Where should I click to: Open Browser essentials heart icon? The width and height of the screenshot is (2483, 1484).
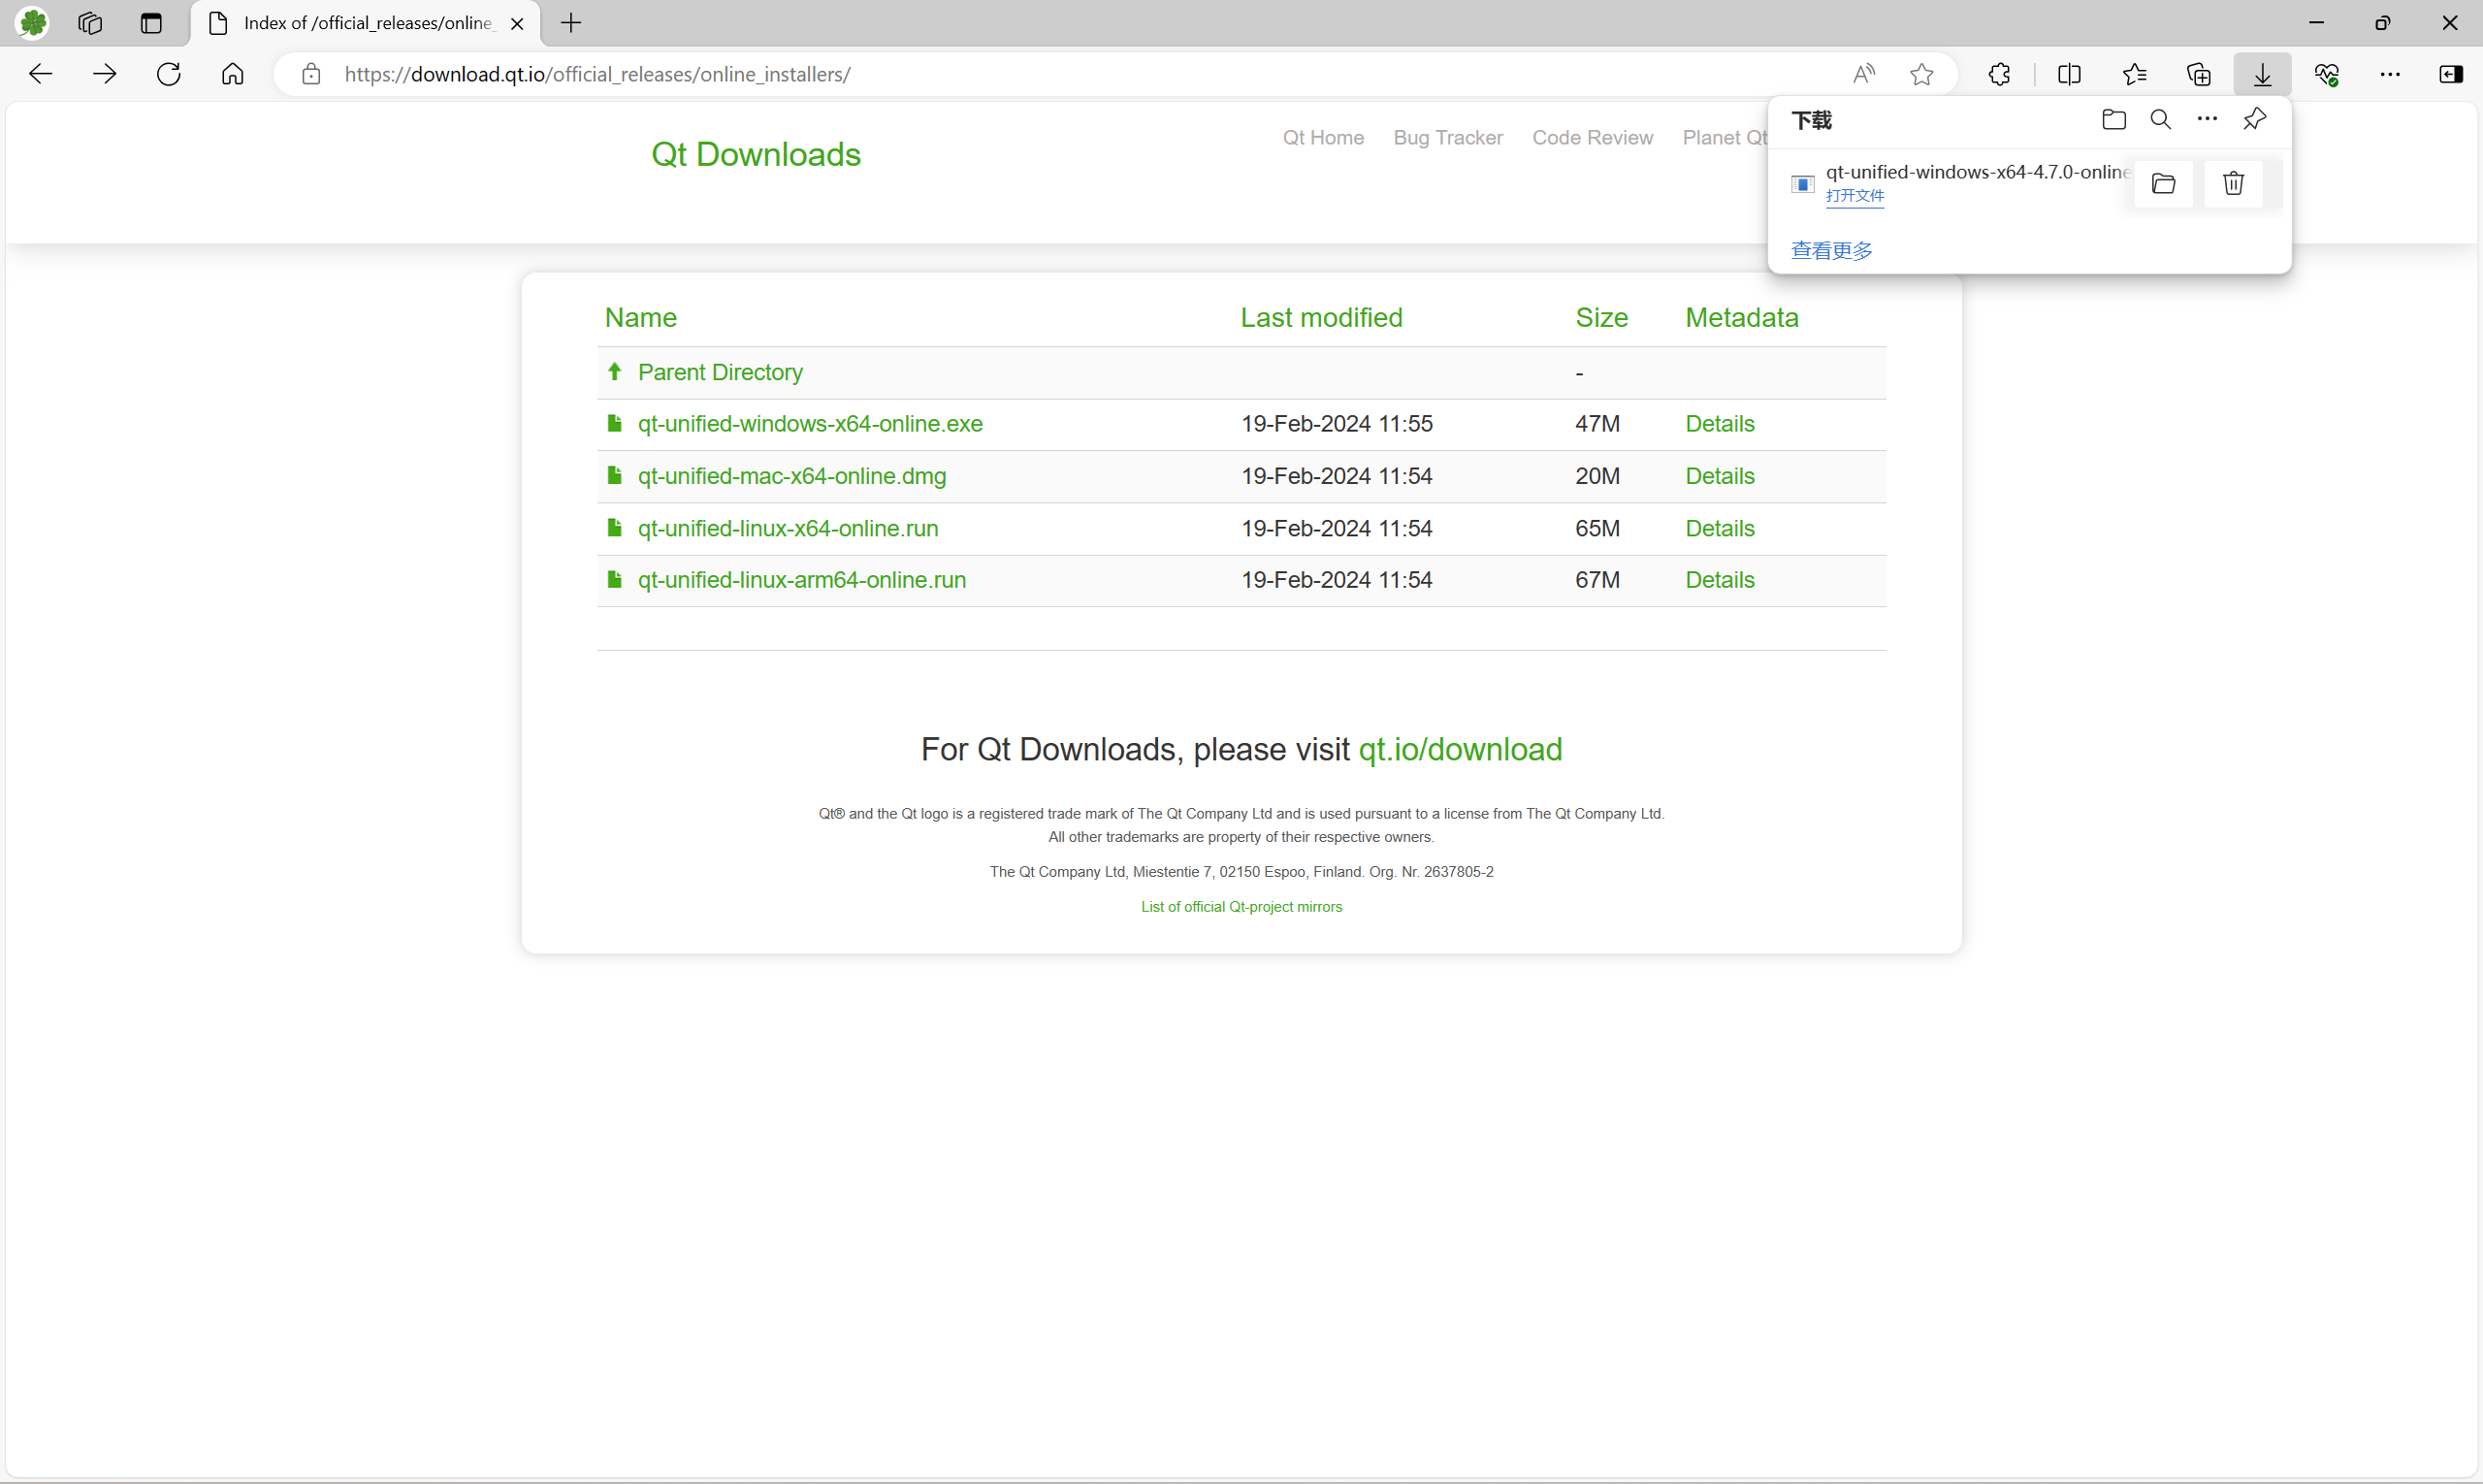coord(2326,74)
